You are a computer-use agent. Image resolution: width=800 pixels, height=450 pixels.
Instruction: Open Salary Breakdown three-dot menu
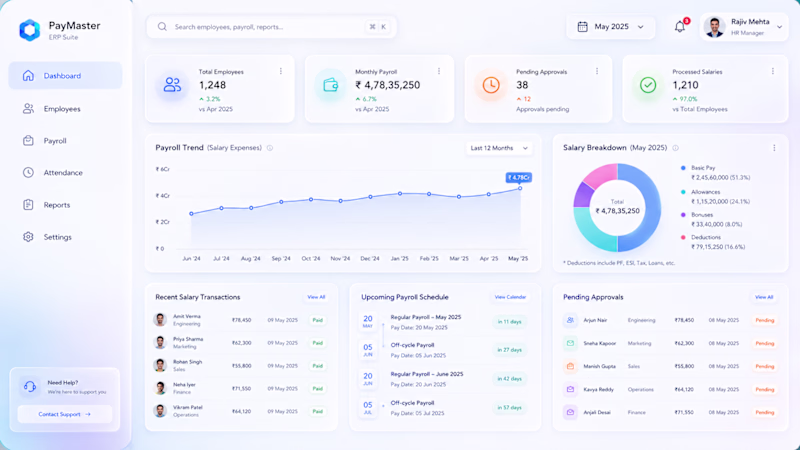(774, 148)
